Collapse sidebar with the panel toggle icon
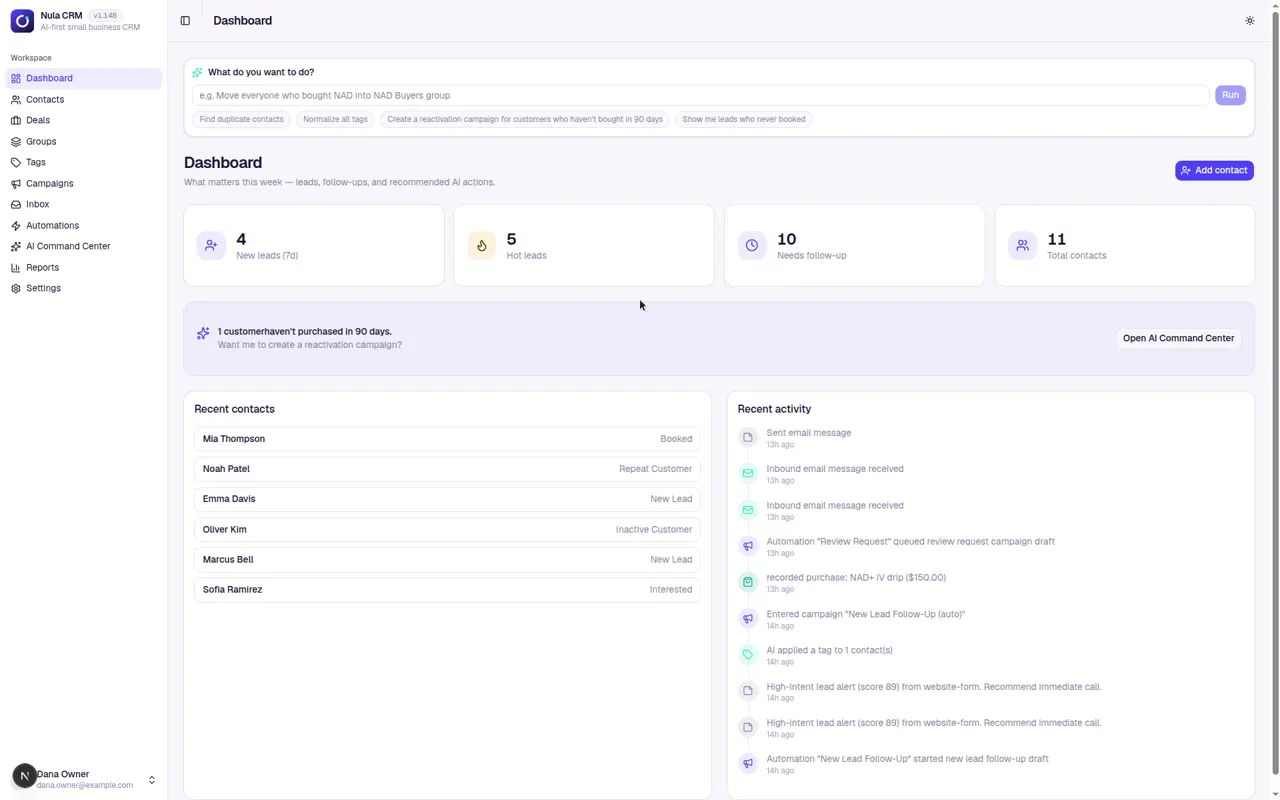The height and width of the screenshot is (800, 1280). [x=185, y=21]
